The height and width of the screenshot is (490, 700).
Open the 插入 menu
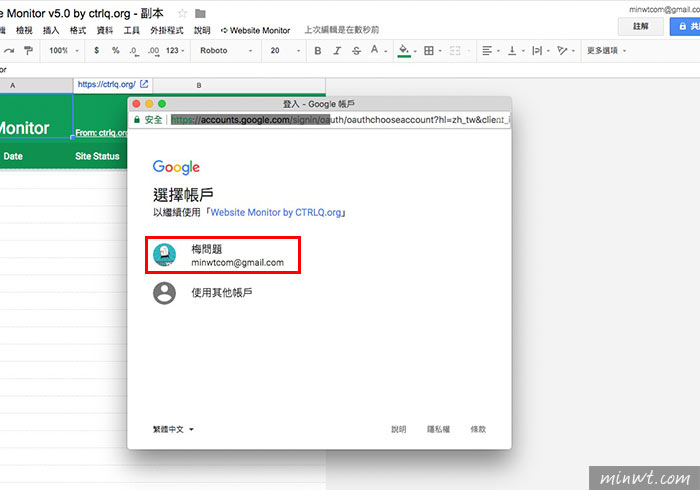[51, 30]
